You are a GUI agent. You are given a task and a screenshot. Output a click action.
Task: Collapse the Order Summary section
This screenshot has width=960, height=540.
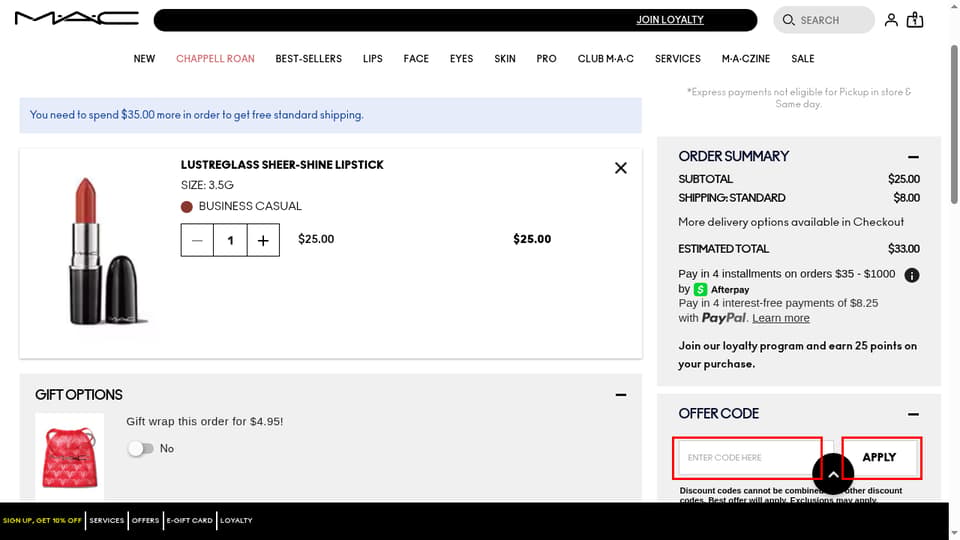point(913,157)
